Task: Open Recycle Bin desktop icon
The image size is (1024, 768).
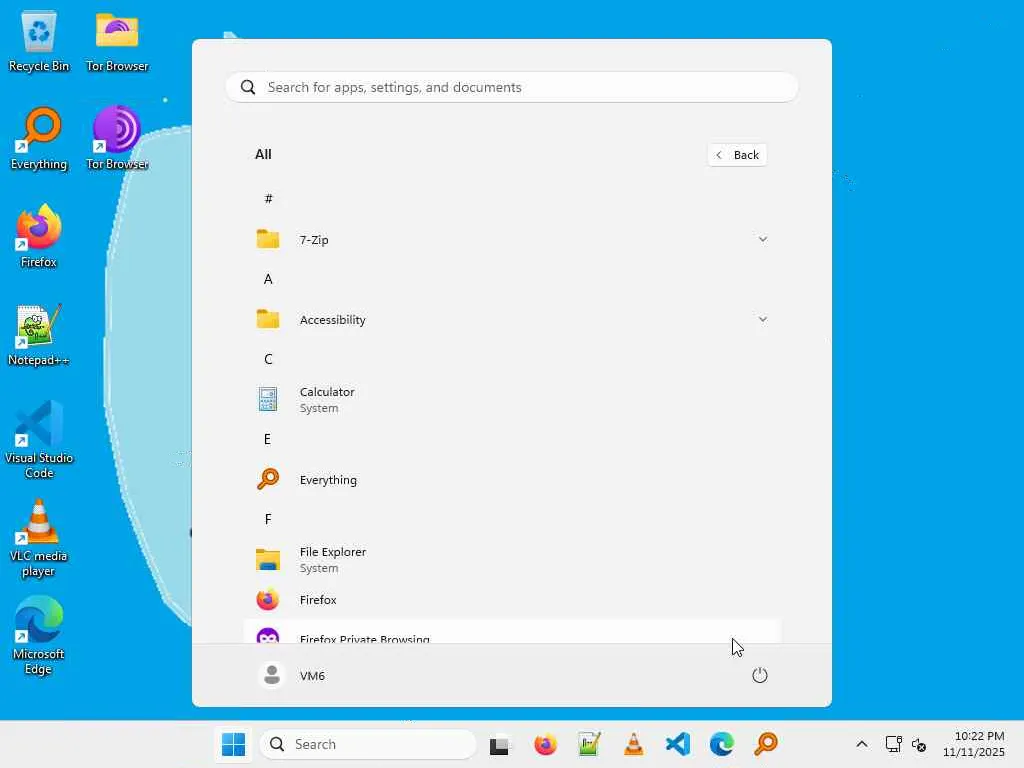Action: [39, 42]
